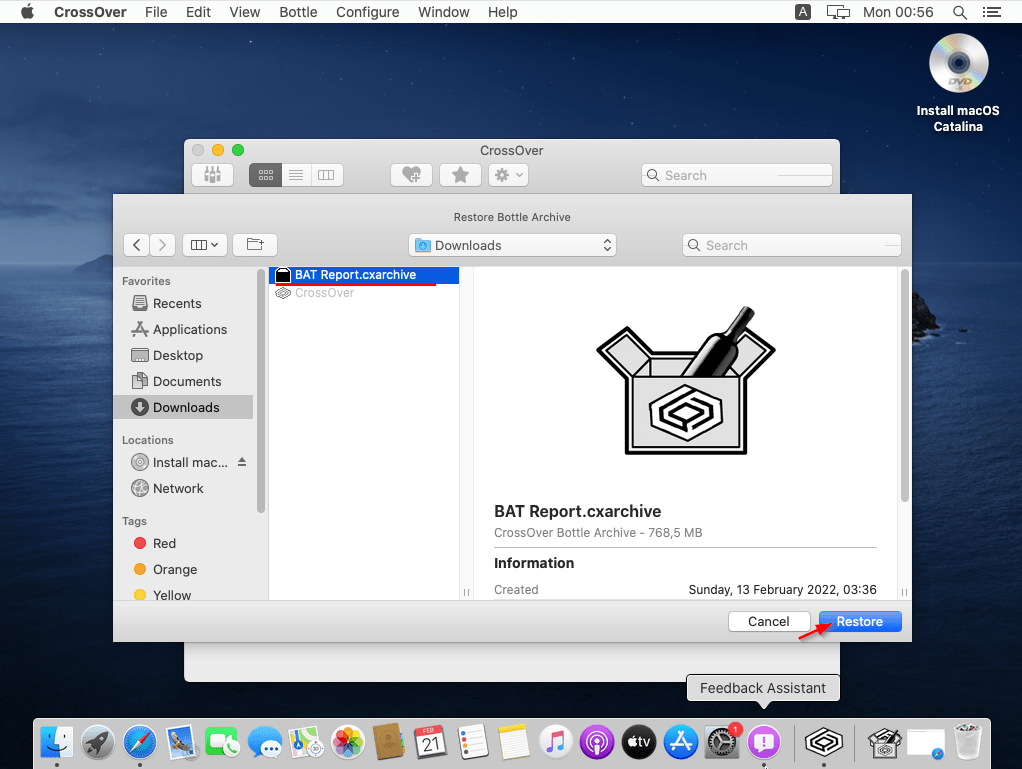Open Feedback Assistant from the Dock
This screenshot has height=769, width=1022.
point(764,742)
